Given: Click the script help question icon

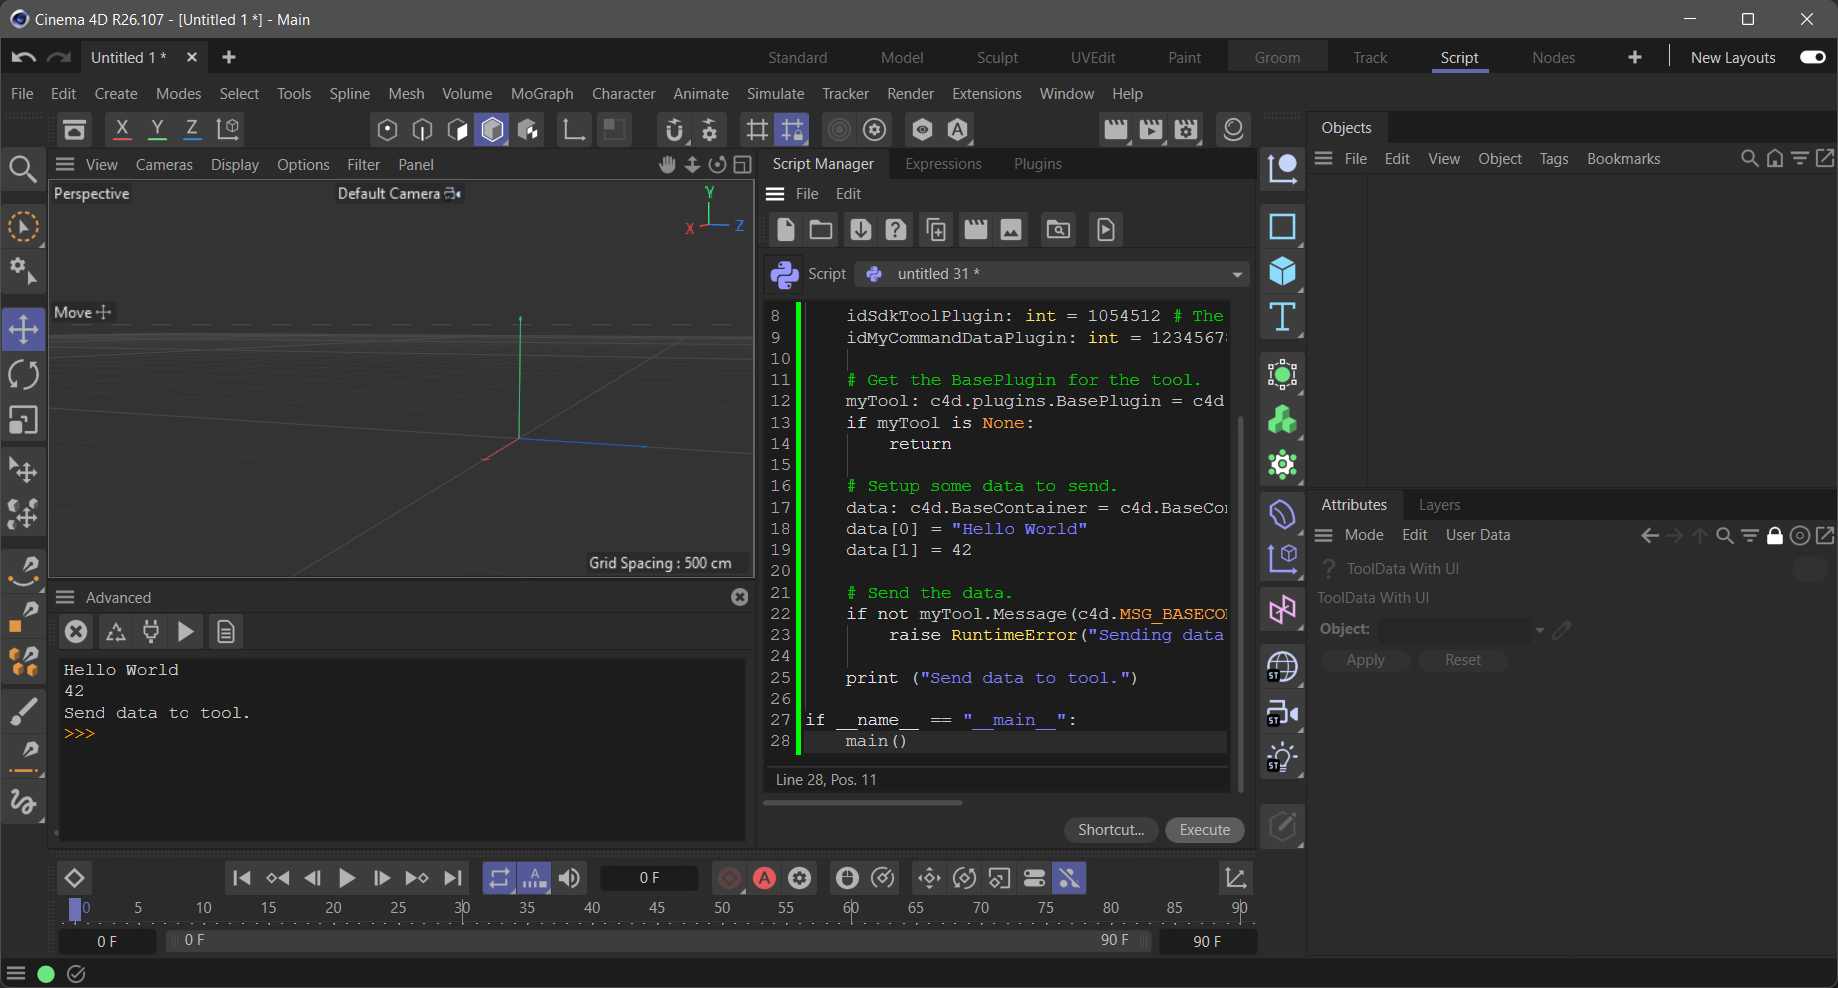Looking at the screenshot, I should tap(896, 230).
